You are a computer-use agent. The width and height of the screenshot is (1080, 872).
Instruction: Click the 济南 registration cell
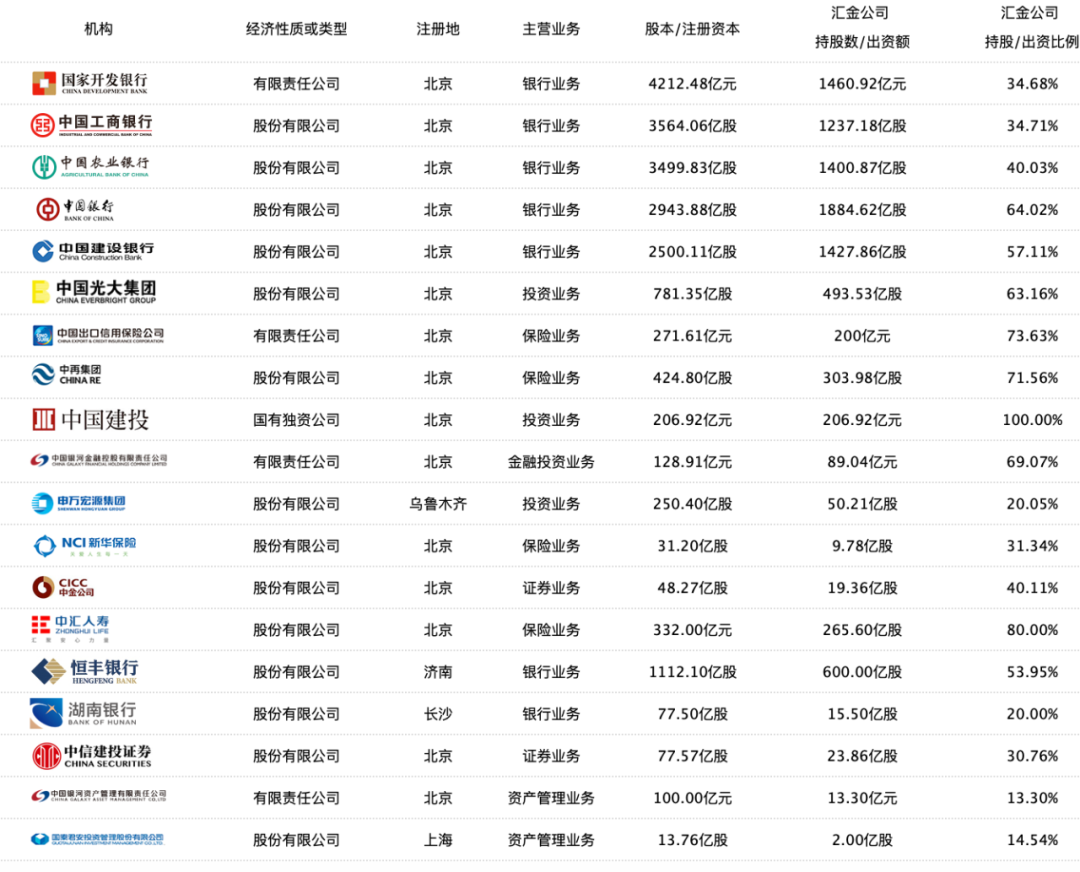tap(438, 672)
